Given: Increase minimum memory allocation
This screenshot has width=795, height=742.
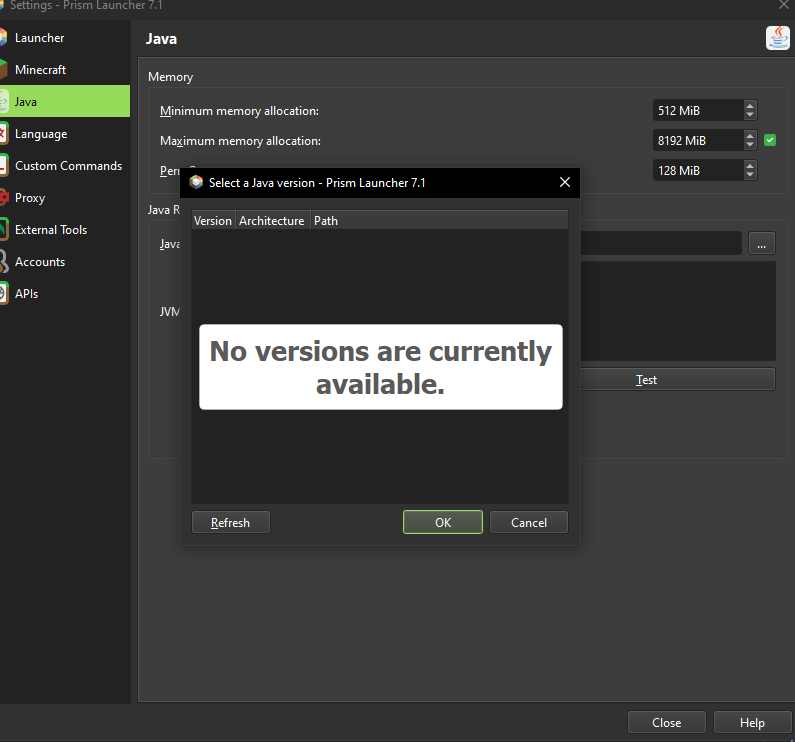Looking at the screenshot, I should [750, 105].
